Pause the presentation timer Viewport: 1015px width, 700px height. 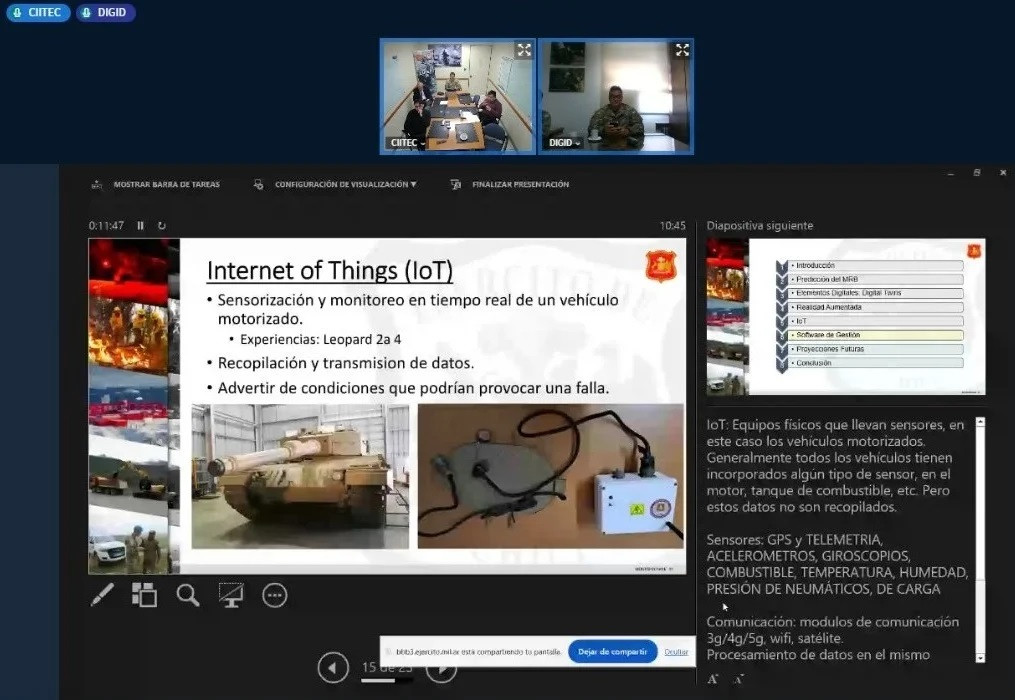pyautogui.click(x=140, y=225)
